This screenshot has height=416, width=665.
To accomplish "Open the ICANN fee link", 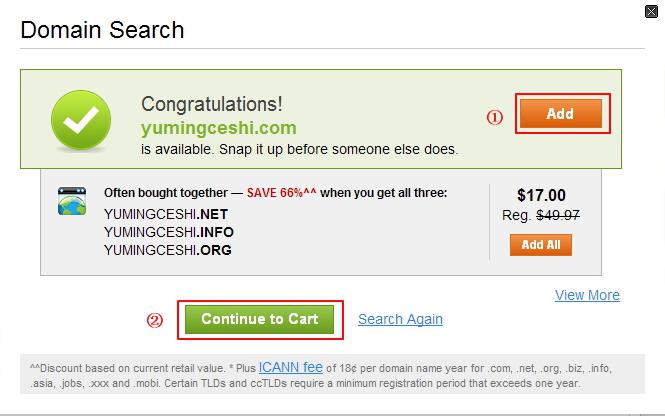I will click(291, 367).
